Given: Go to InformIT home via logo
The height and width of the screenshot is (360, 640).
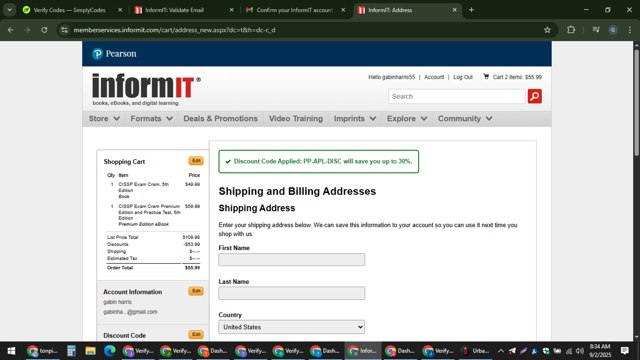Looking at the screenshot, I should click(146, 89).
